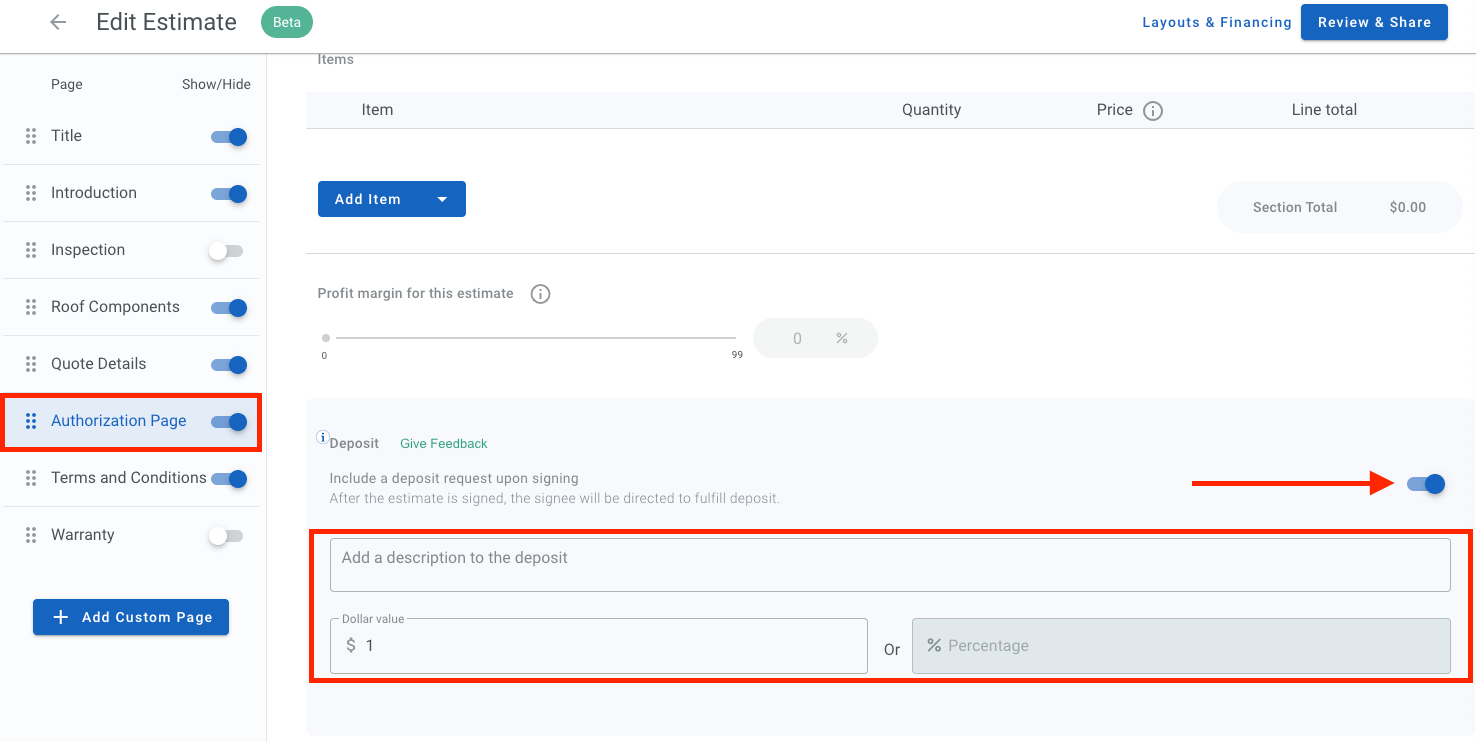Click the profit margin slider handle
The width and height of the screenshot is (1476, 742).
326,338
